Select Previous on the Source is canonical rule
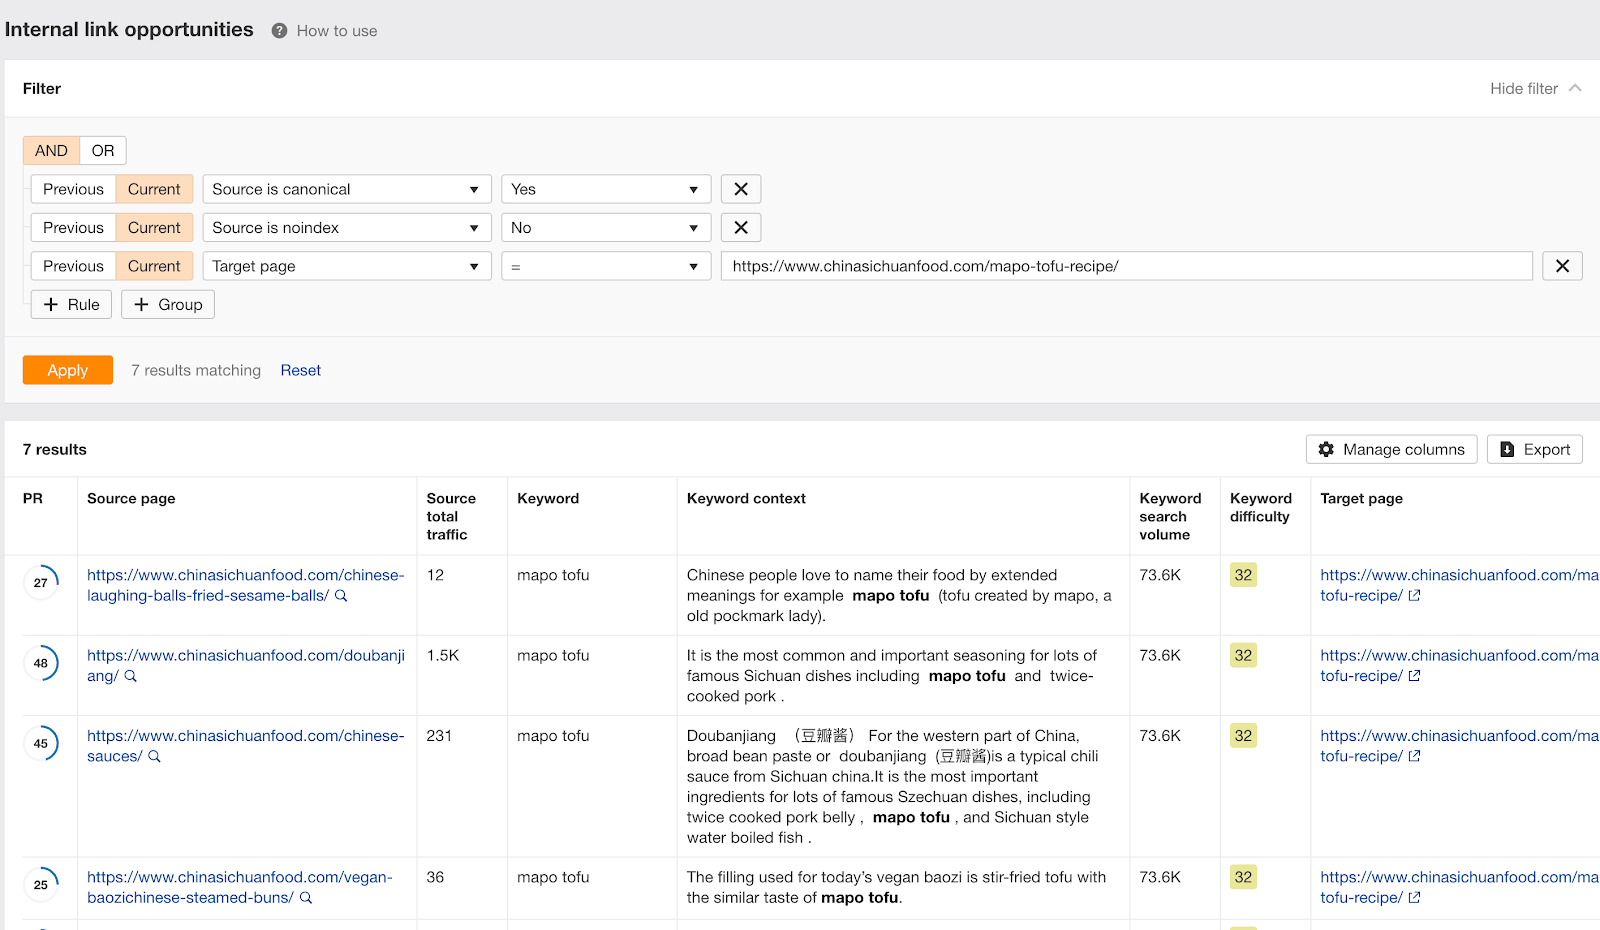This screenshot has height=930, width=1600. click(72, 188)
